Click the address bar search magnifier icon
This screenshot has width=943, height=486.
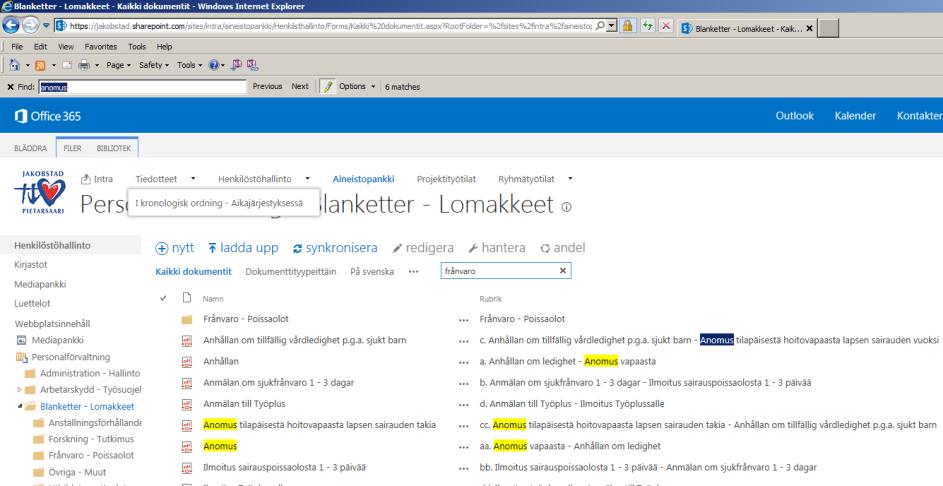600,26
